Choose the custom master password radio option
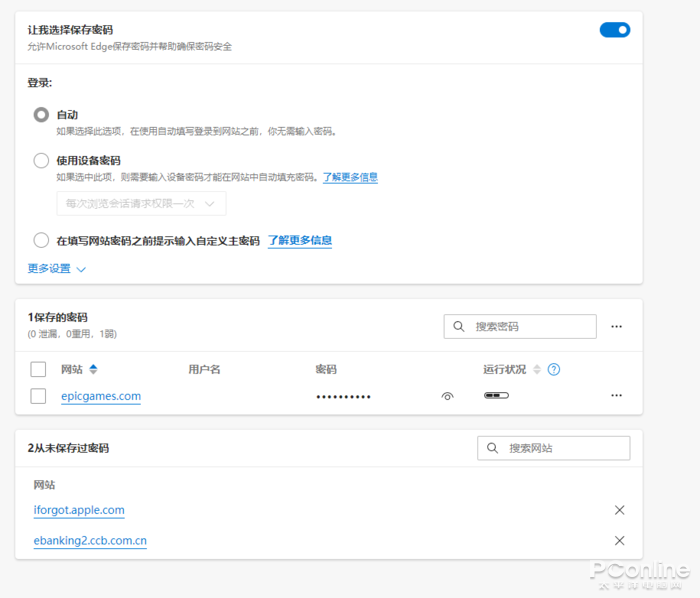Image resolution: width=700 pixels, height=598 pixels. point(41,240)
